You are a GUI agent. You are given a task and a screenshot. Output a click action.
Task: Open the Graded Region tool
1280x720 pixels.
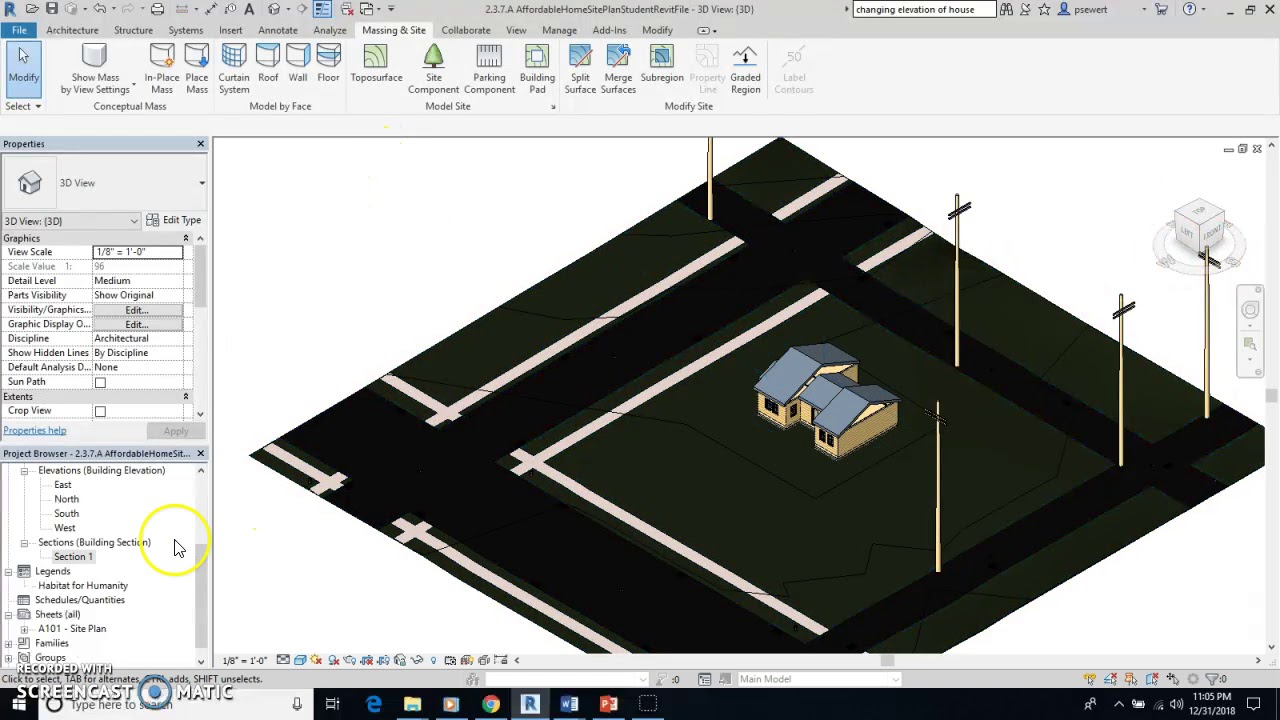[x=745, y=69]
